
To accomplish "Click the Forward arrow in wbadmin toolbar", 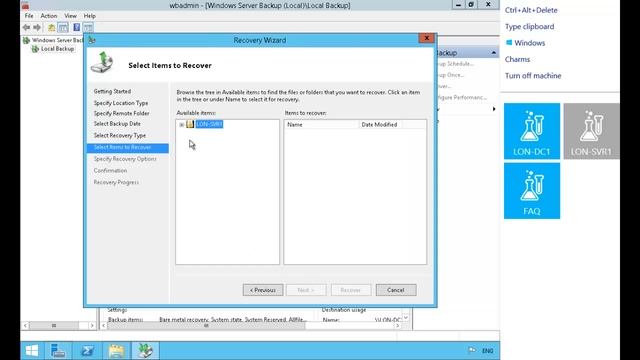I will pyautogui.click(x=37, y=27).
